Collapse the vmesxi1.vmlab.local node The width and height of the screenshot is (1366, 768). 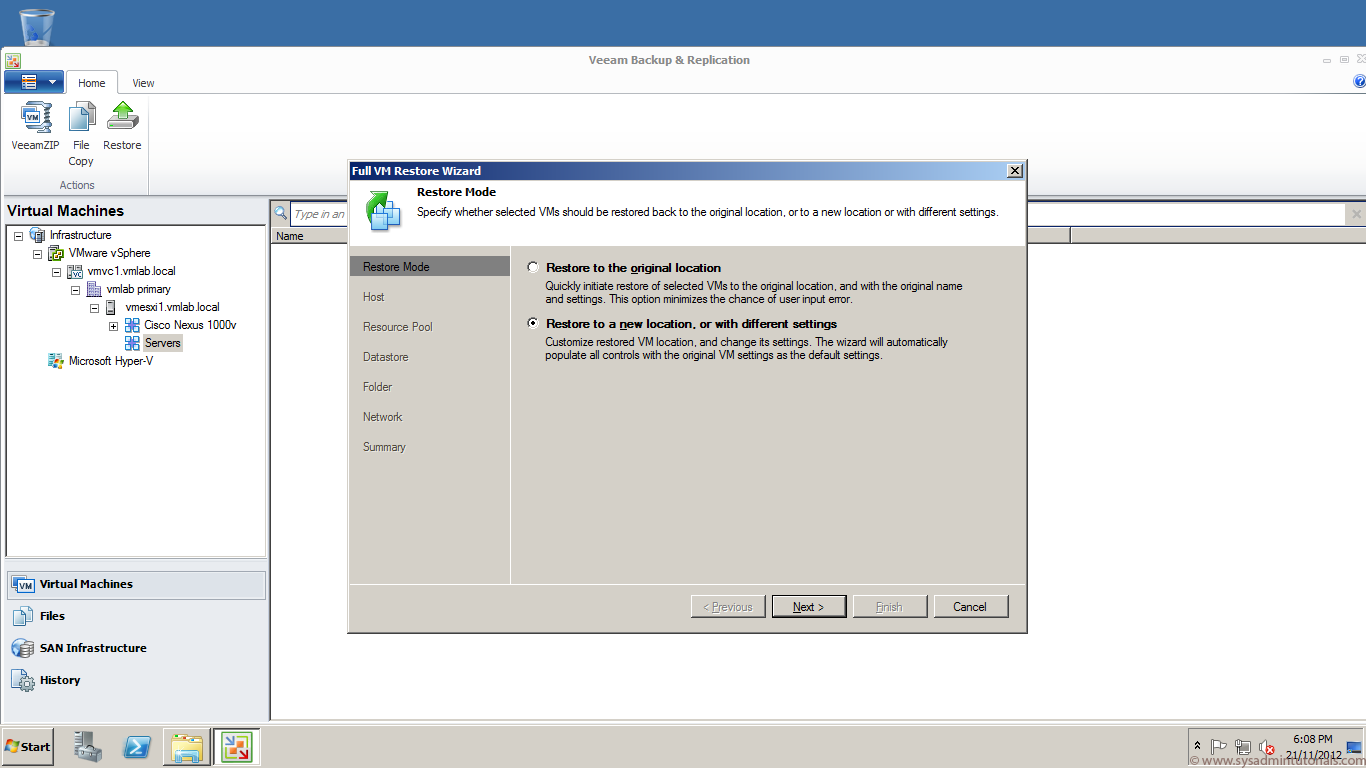[x=94, y=307]
